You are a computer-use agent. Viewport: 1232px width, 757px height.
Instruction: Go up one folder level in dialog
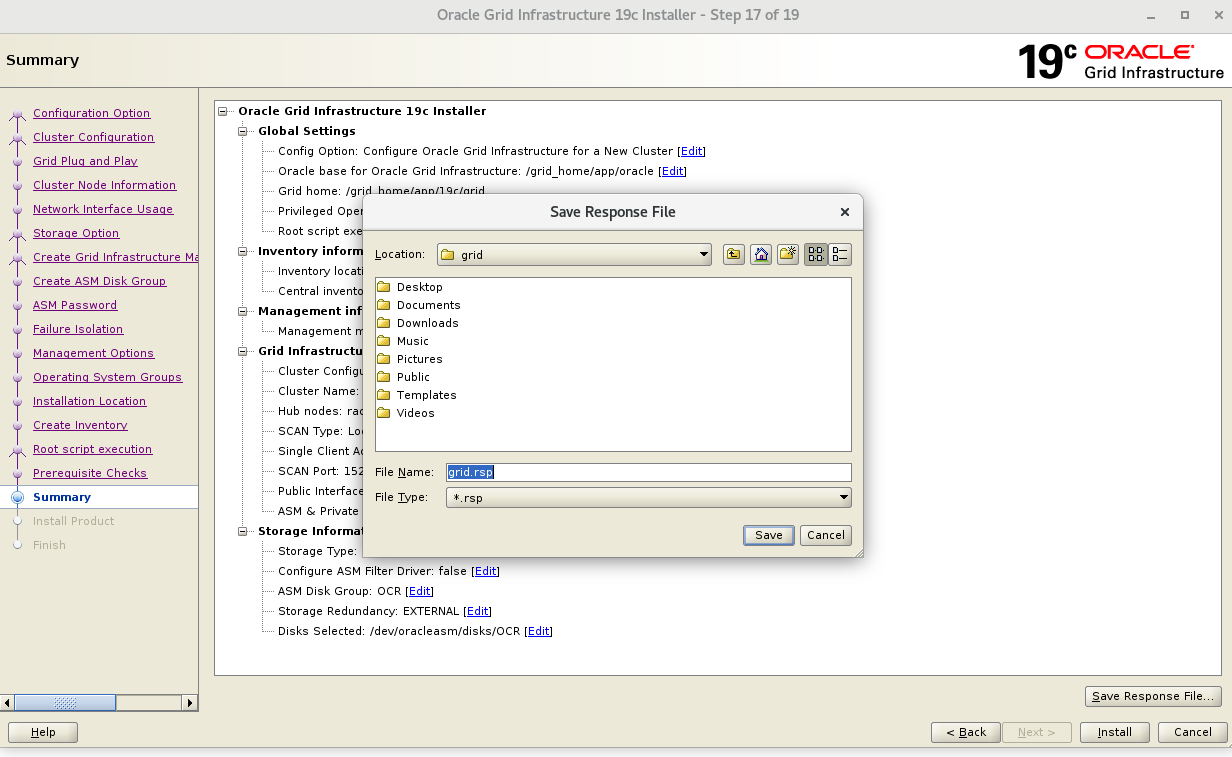[734, 255]
